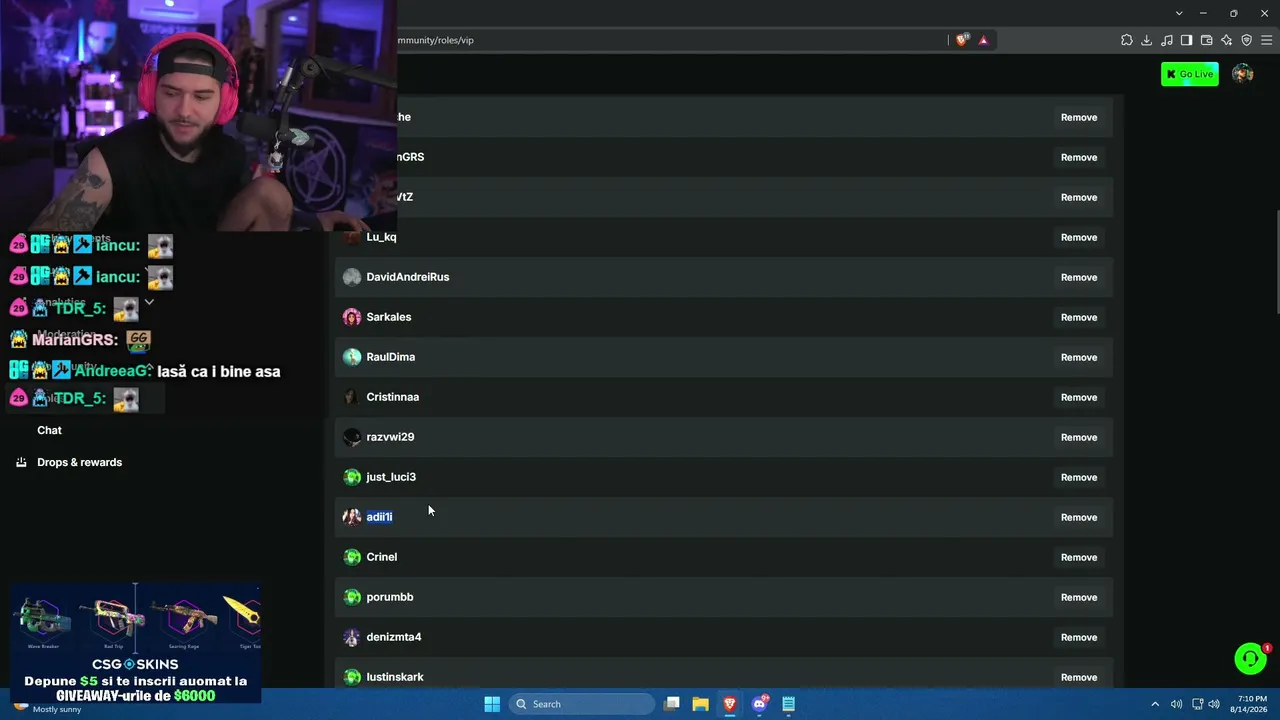
Task: Click the username RaulDima
Action: pyautogui.click(x=391, y=357)
